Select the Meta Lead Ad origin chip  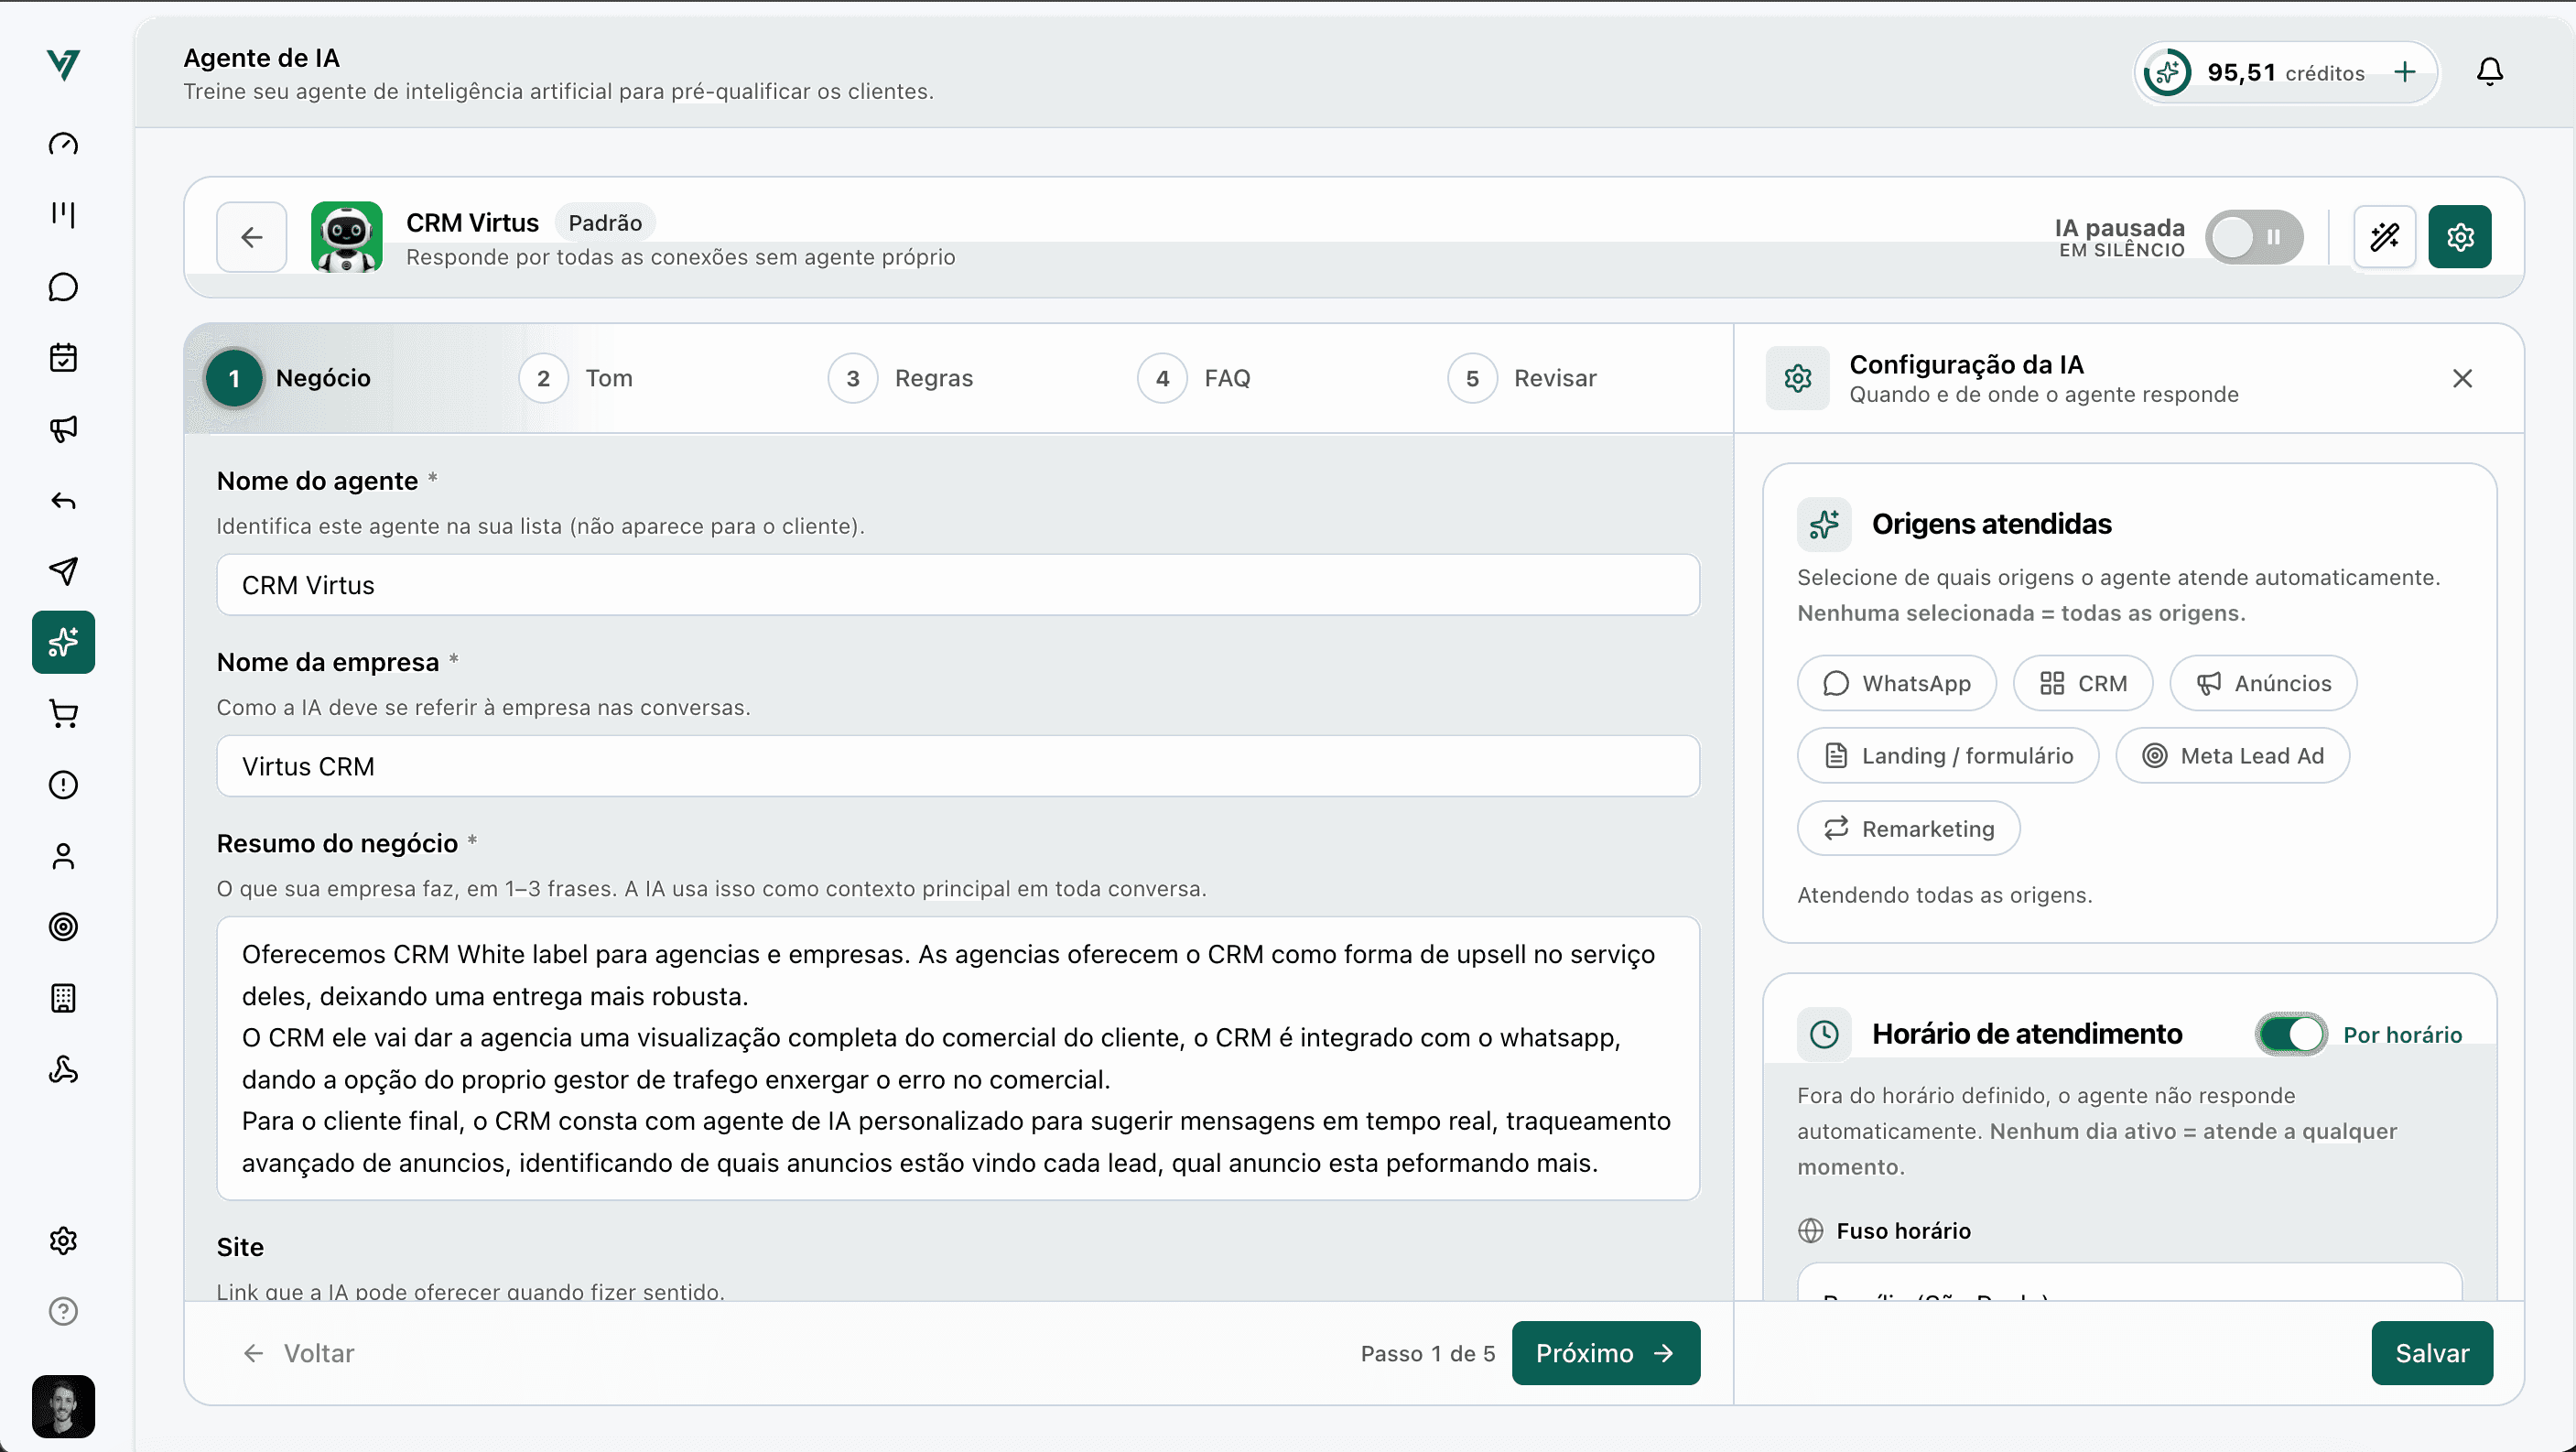tap(2232, 756)
